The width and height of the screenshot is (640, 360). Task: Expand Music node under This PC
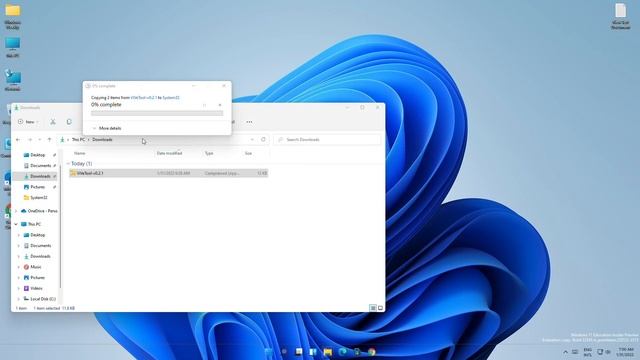[x=18, y=267]
